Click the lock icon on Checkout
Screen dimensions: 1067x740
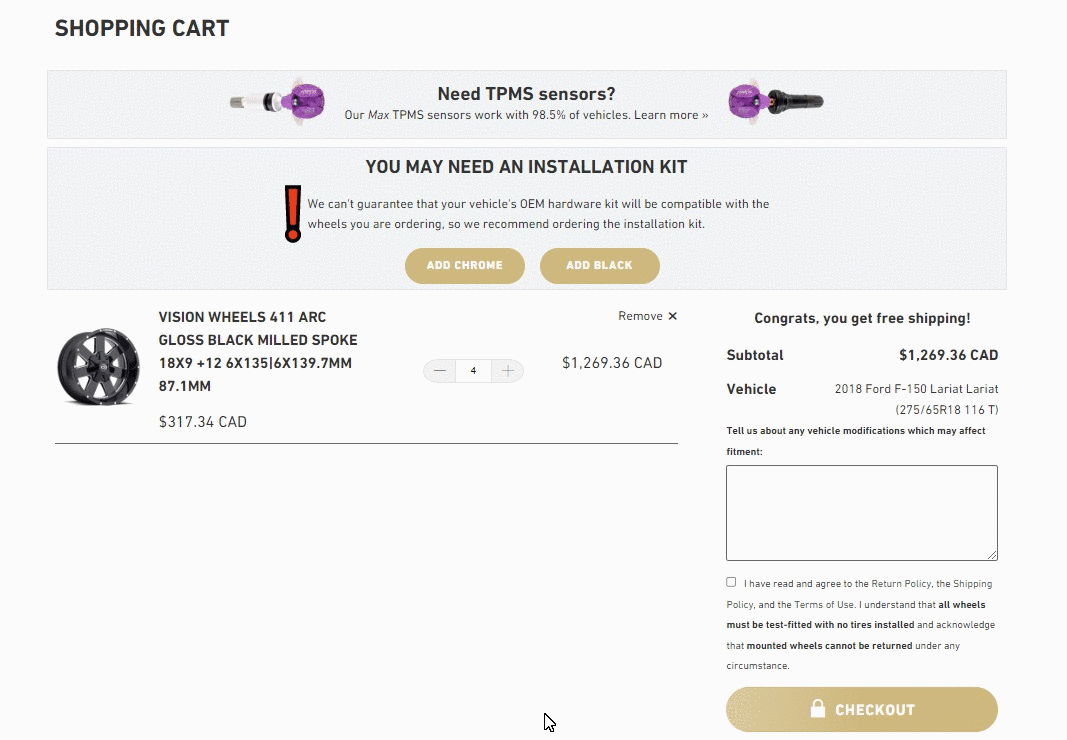coord(817,709)
